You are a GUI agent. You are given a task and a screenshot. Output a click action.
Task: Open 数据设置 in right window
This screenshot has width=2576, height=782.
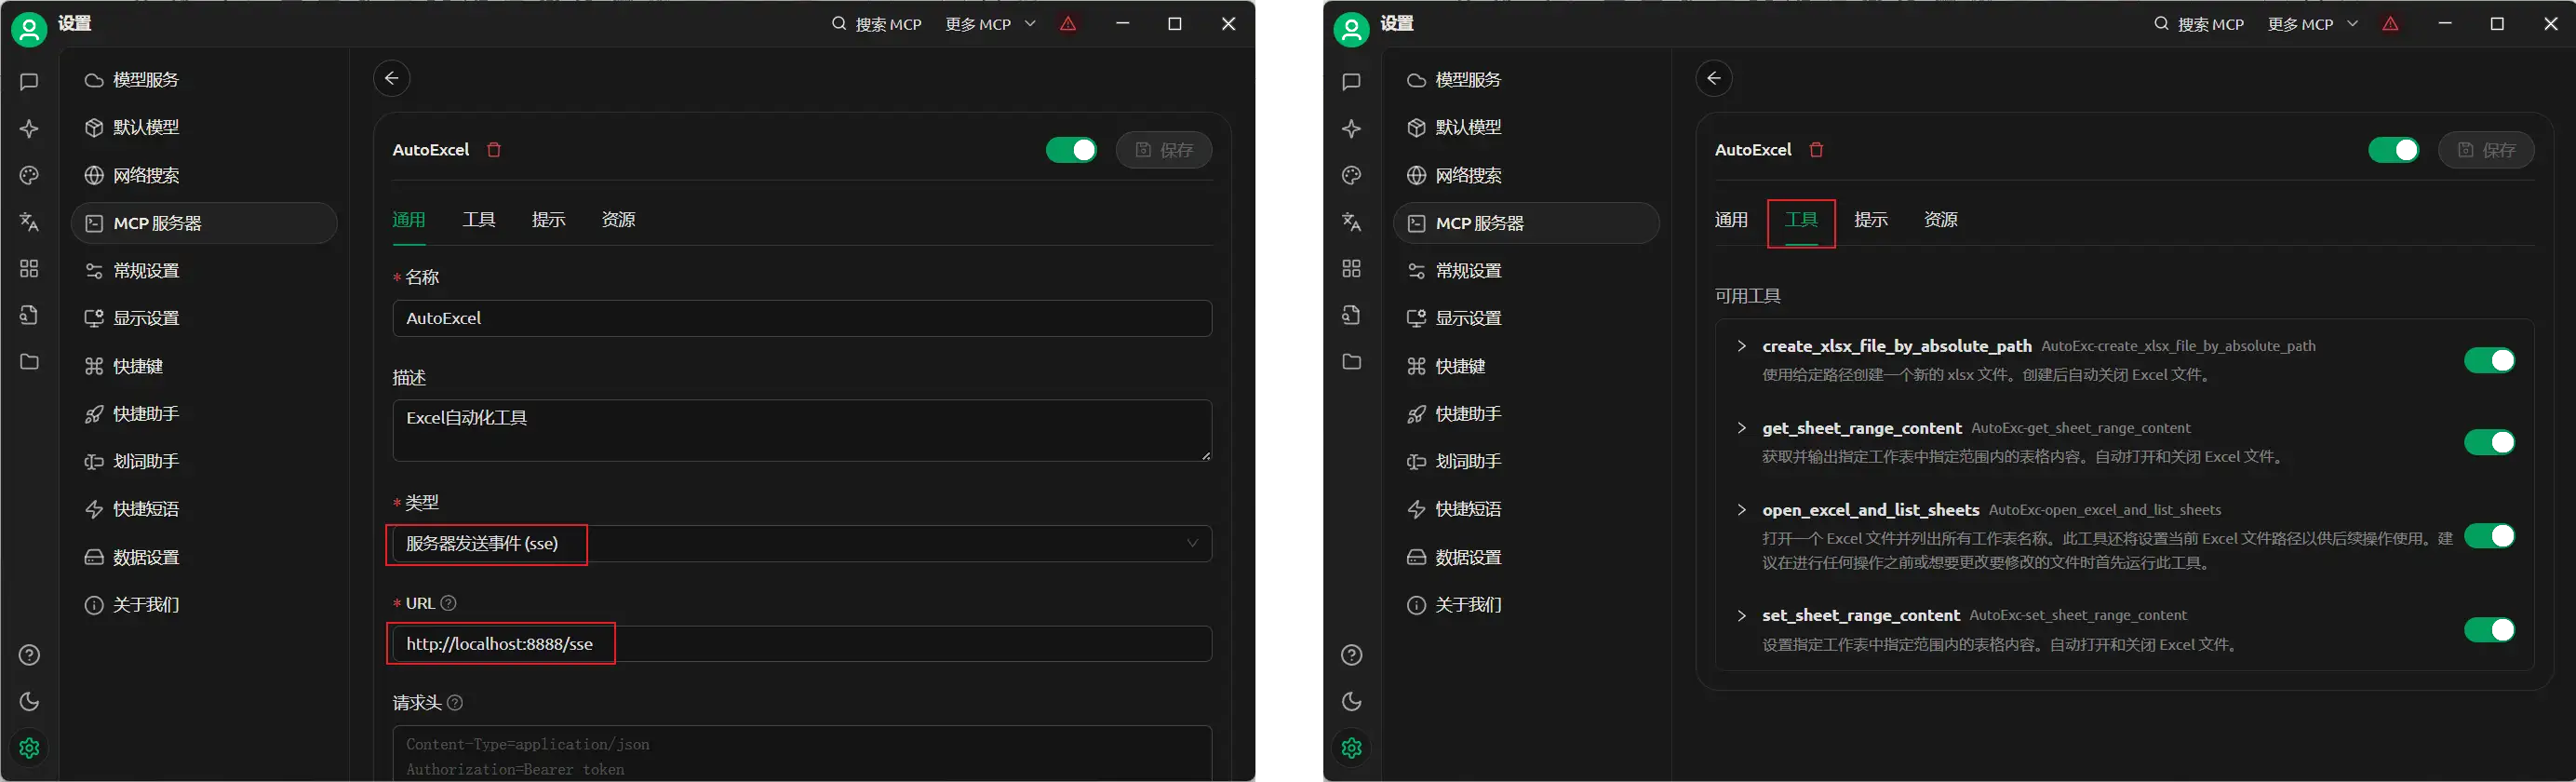(x=1526, y=557)
